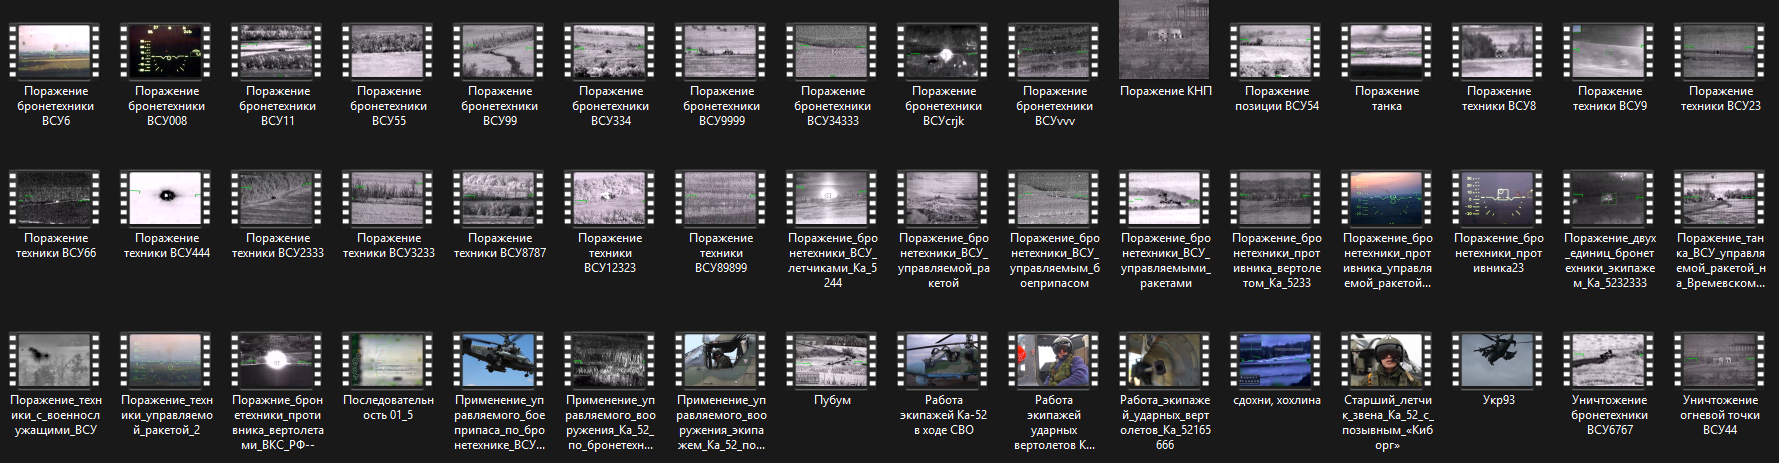The height and width of the screenshot is (463, 1779).
Task: Choose the Поражение бронетехники ВСУcrjk video
Action: coord(944,52)
